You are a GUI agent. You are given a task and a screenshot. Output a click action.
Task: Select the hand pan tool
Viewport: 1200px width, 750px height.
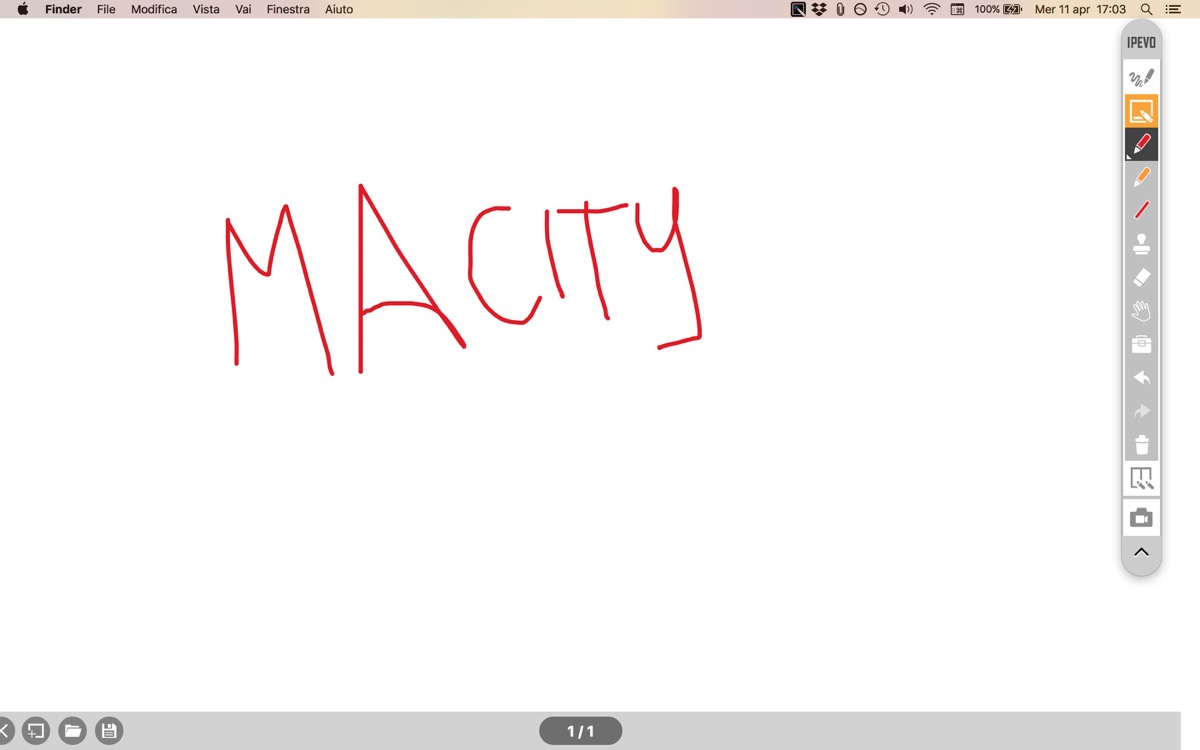[x=1141, y=311]
